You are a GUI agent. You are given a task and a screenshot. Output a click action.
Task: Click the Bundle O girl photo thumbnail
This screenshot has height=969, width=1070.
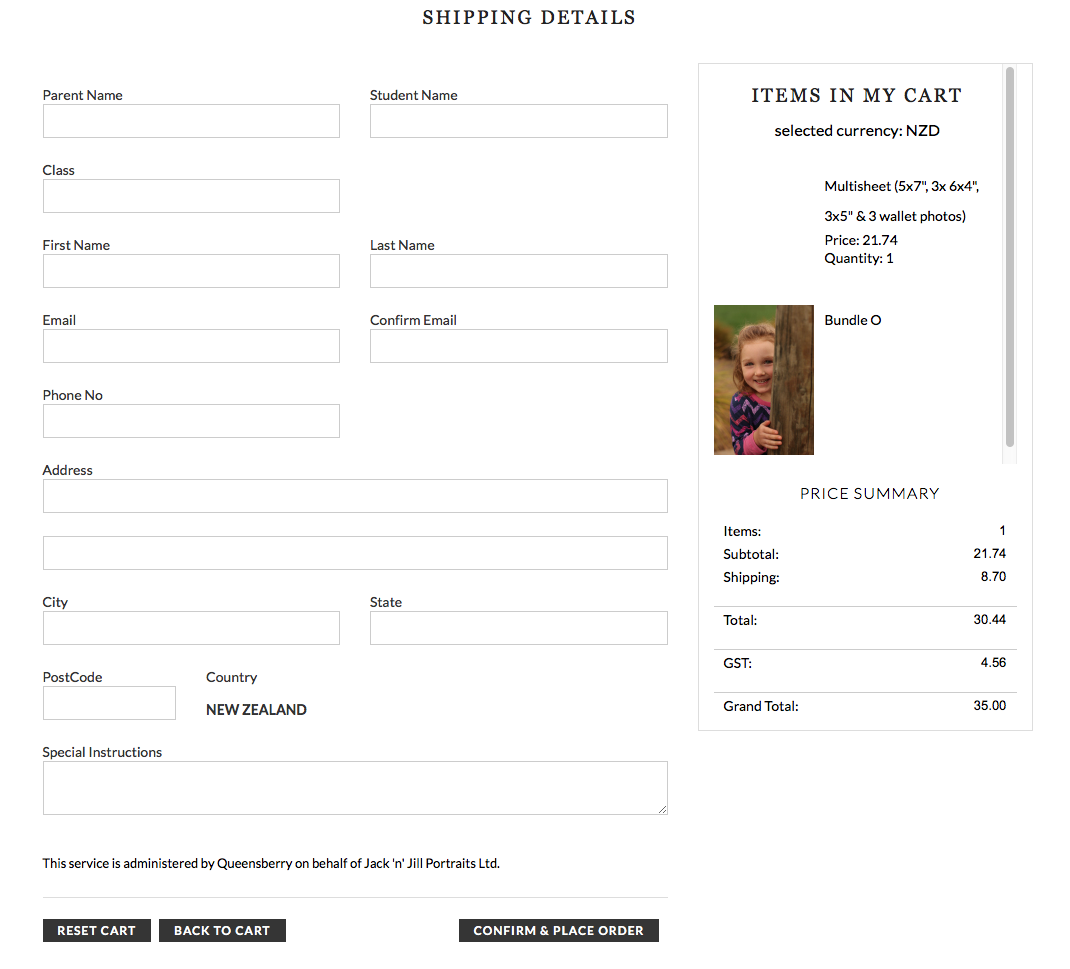764,380
